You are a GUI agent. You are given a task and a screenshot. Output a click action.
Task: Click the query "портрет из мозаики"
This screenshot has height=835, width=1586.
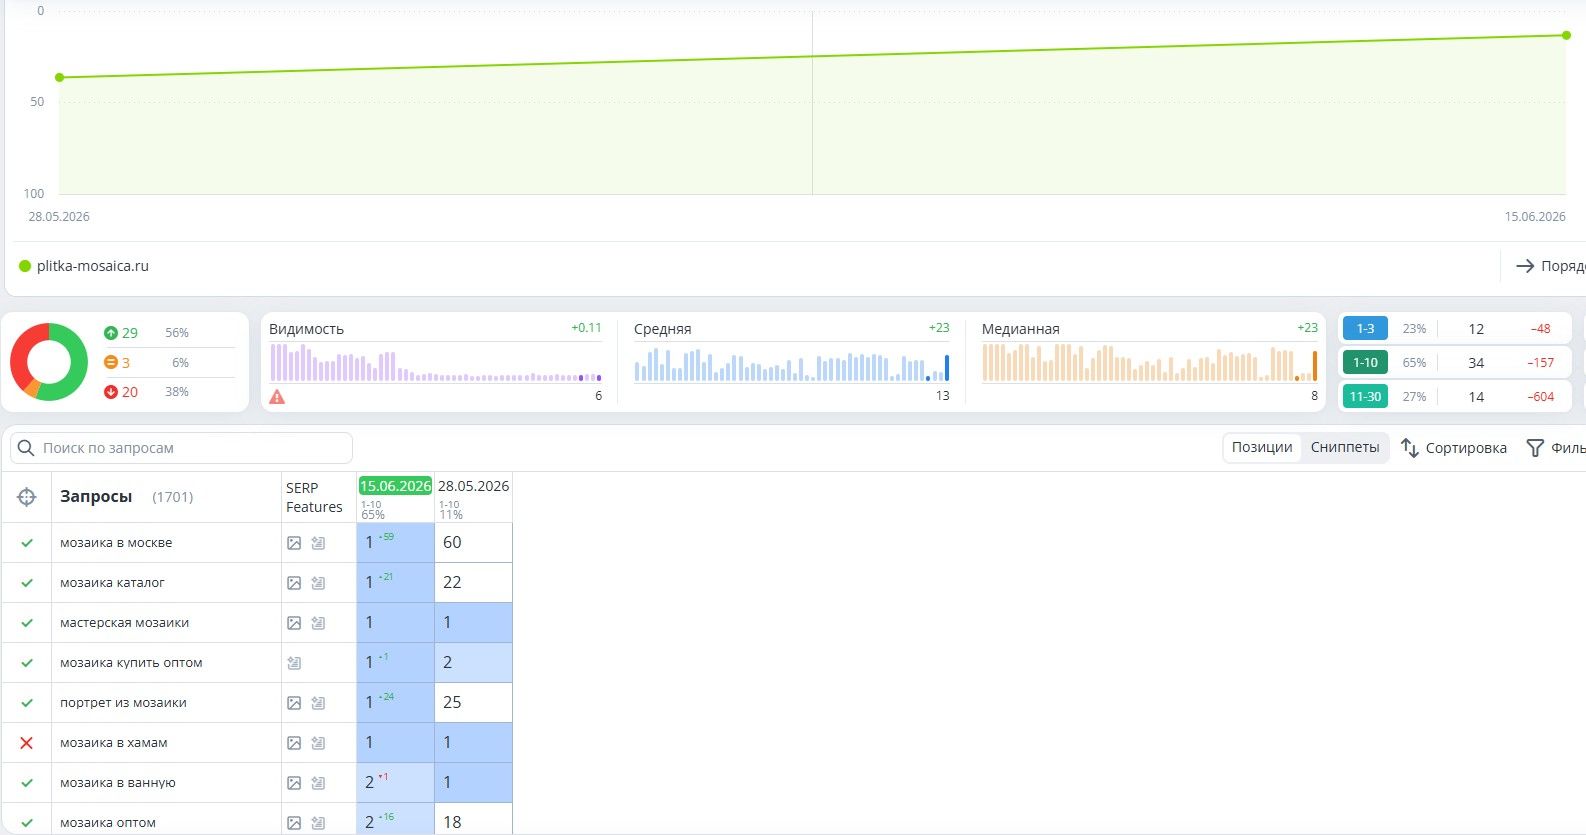coord(123,703)
